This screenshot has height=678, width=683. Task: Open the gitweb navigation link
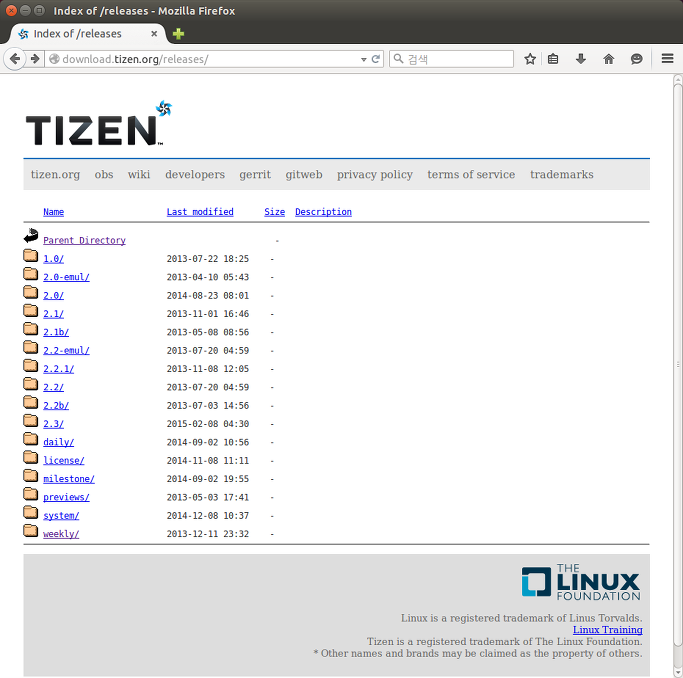coord(304,174)
